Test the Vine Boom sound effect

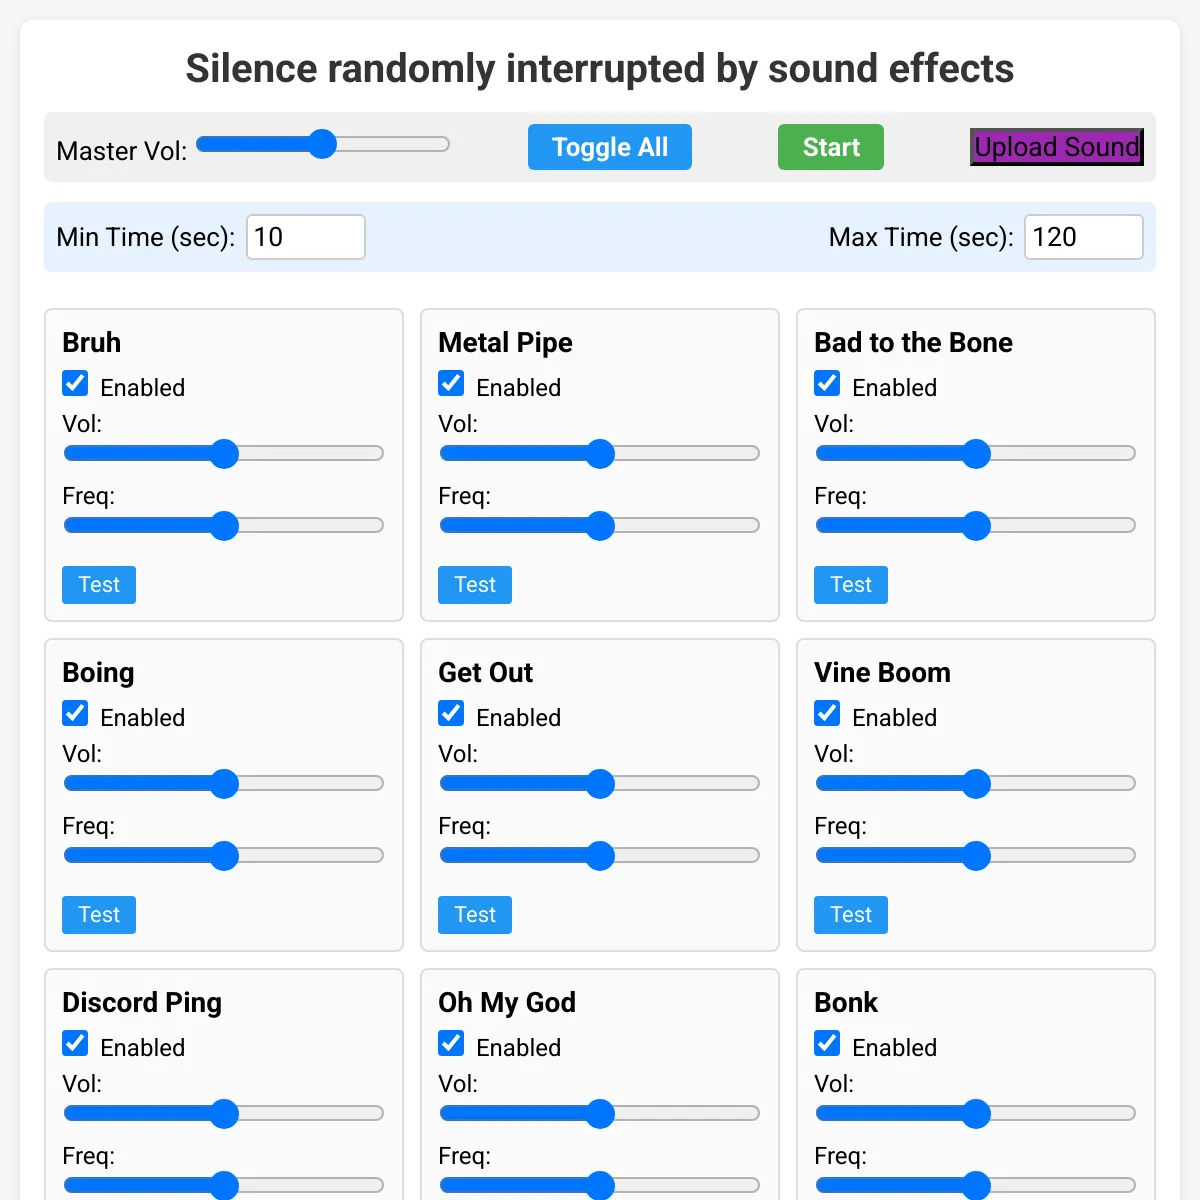[850, 914]
